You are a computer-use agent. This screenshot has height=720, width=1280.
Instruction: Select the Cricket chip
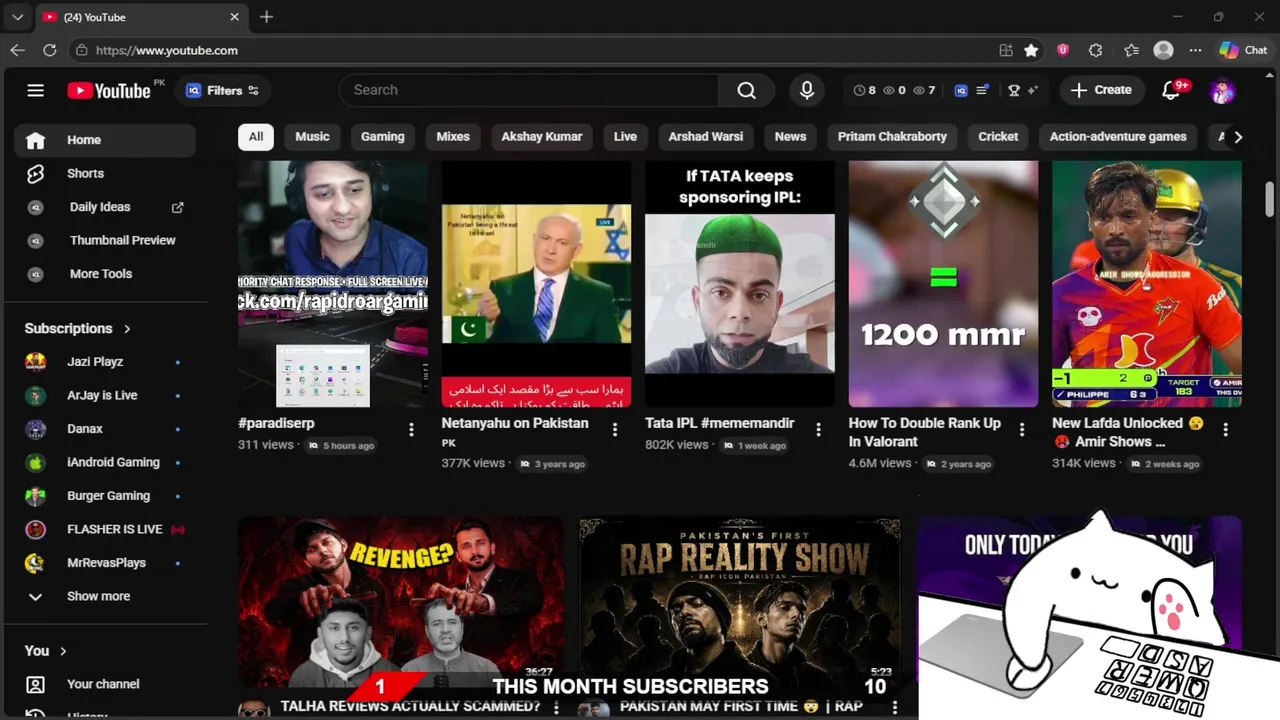pyautogui.click(x=998, y=137)
